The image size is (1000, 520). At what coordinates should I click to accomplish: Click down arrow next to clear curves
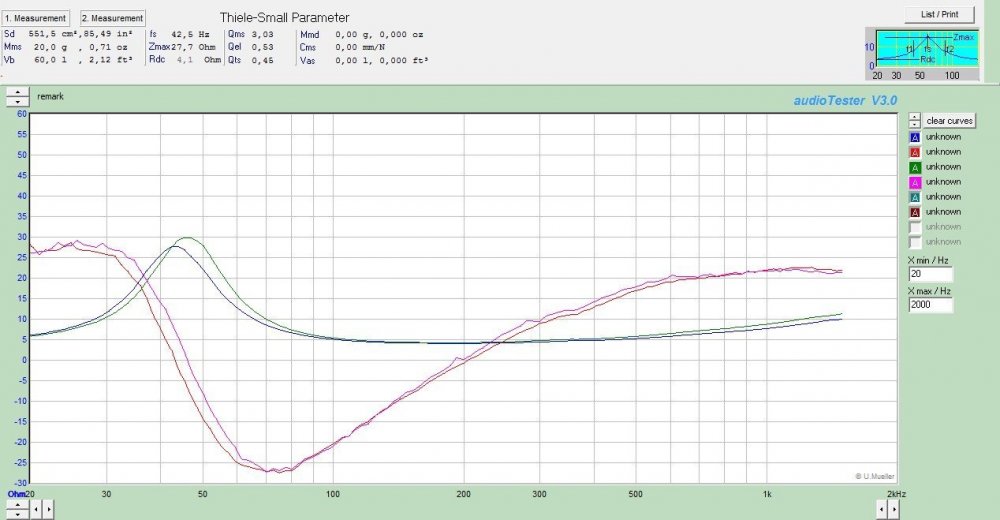point(914,125)
